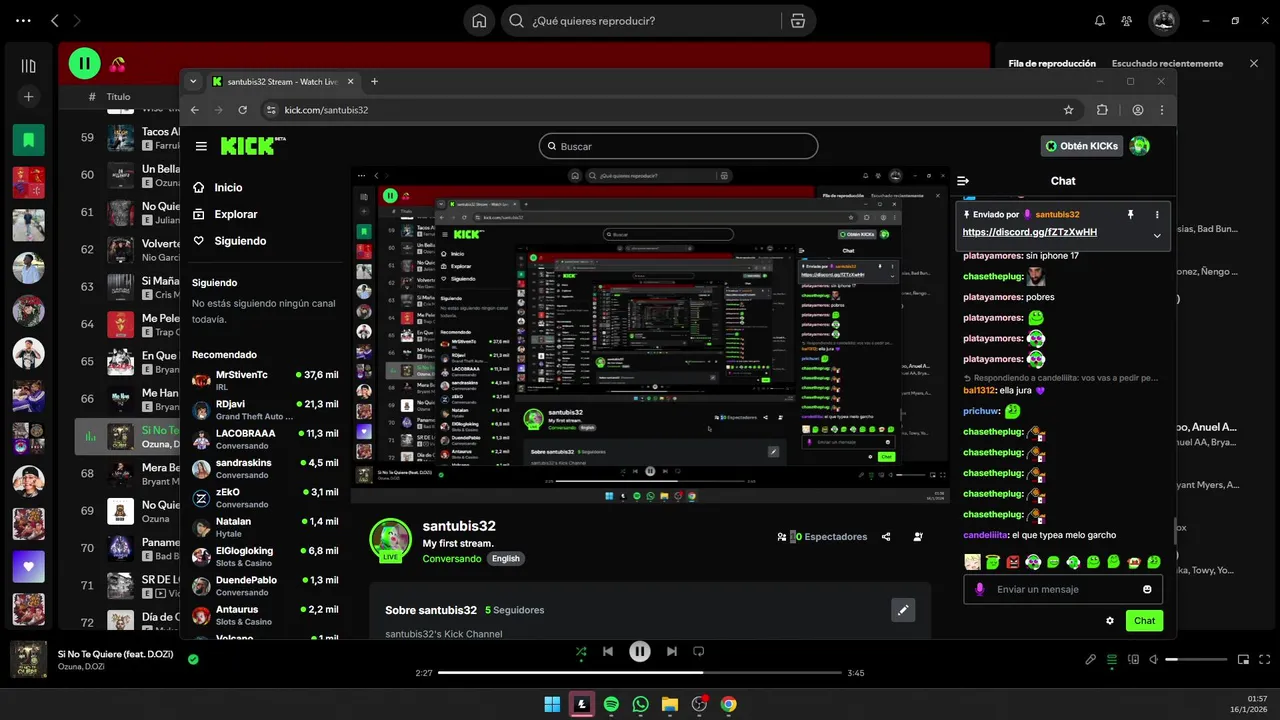Open RDjavi recommended channel
The width and height of the screenshot is (1280, 720).
[x=265, y=410]
